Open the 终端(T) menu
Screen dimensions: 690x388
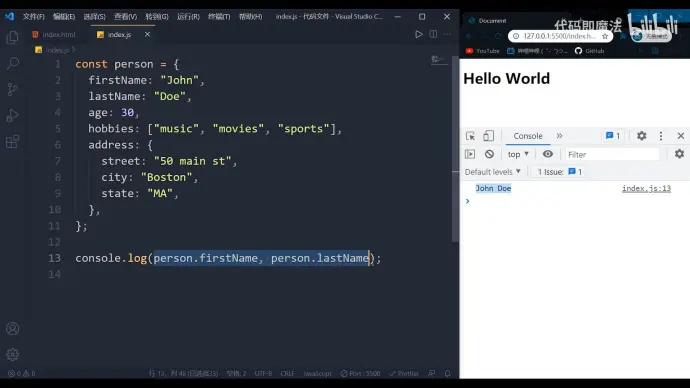219,17
